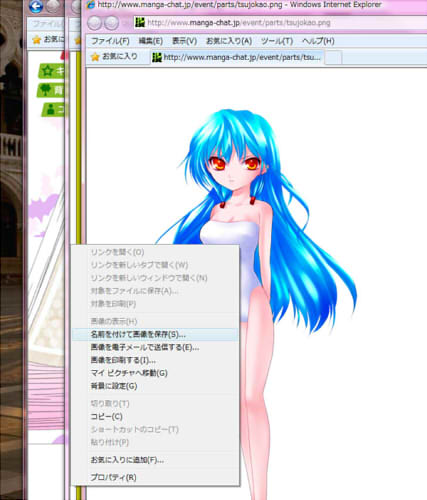The image size is (427, 500).
Task: Click the blue back arrow of the rear IE window
Action: pyautogui.click(x=36, y=7)
